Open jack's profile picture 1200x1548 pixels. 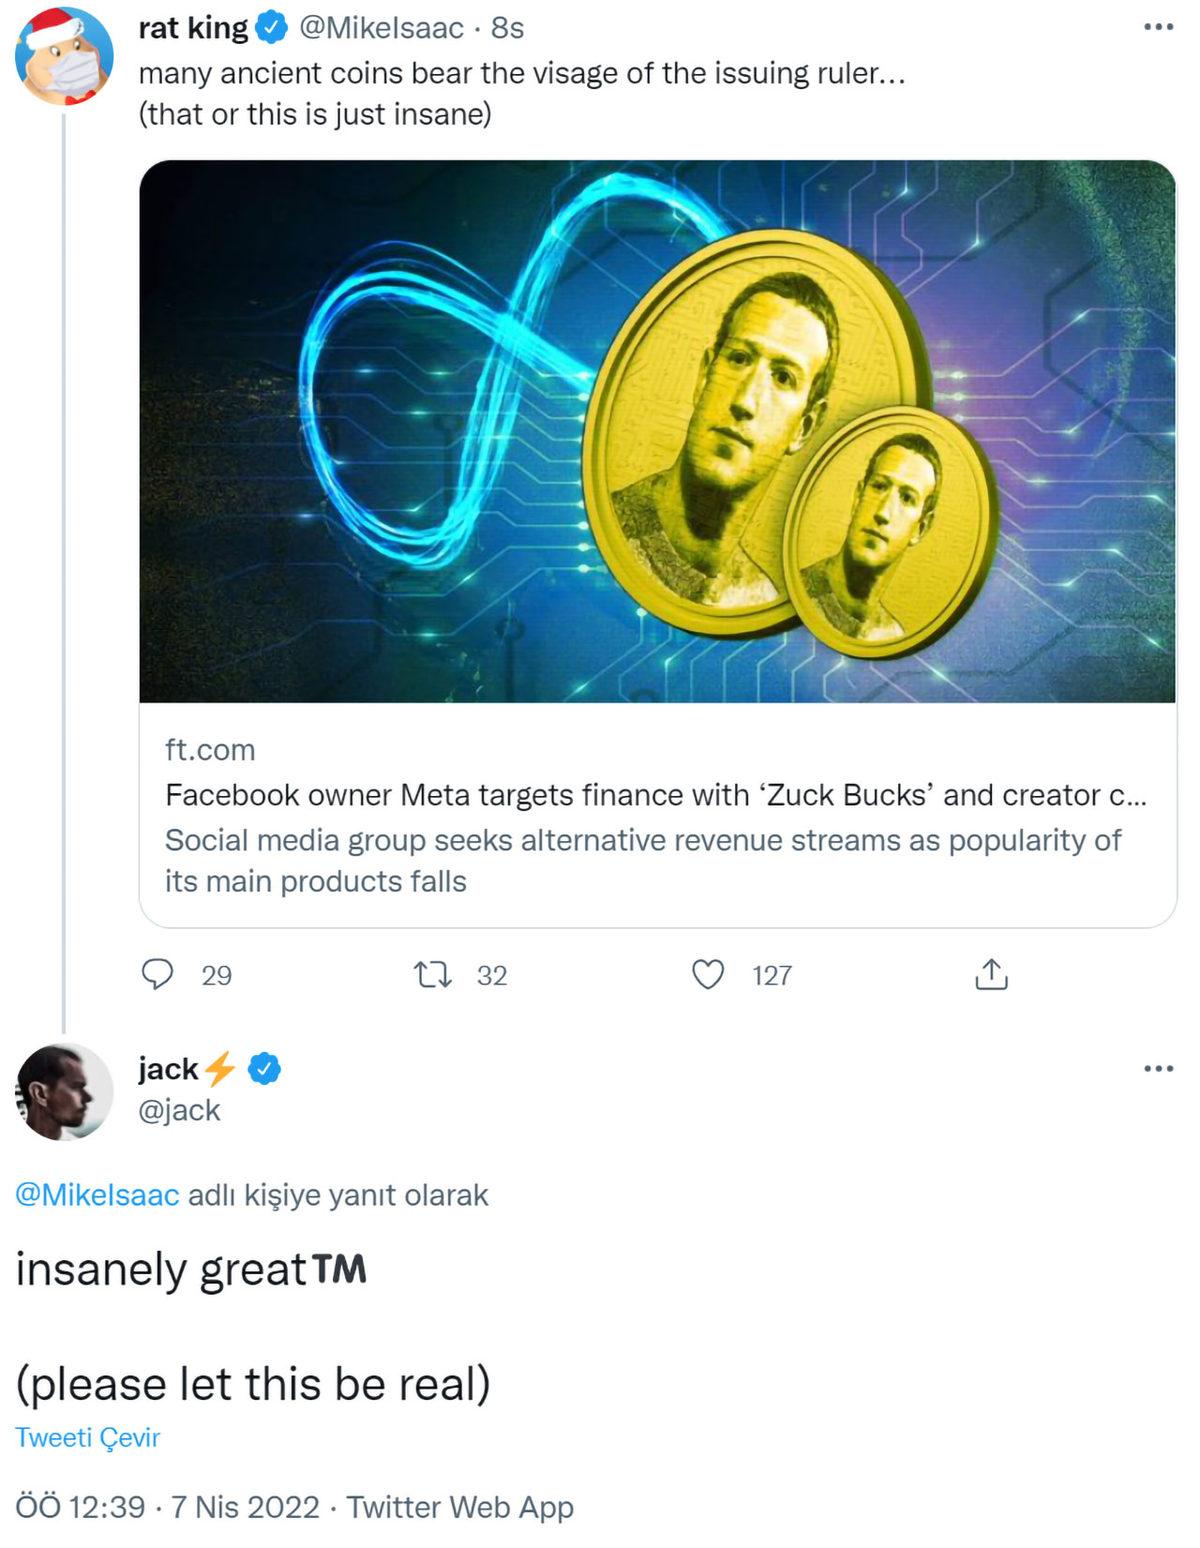64,1091
